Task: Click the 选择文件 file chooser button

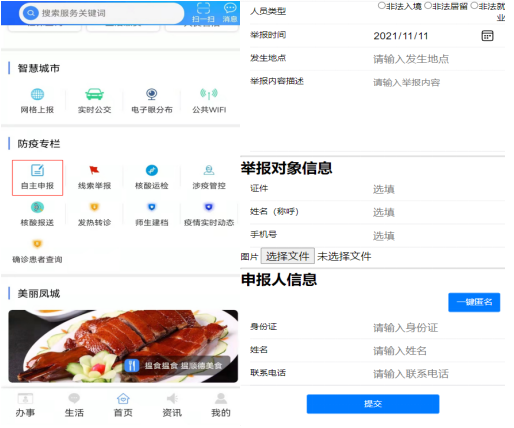Action: tap(287, 256)
